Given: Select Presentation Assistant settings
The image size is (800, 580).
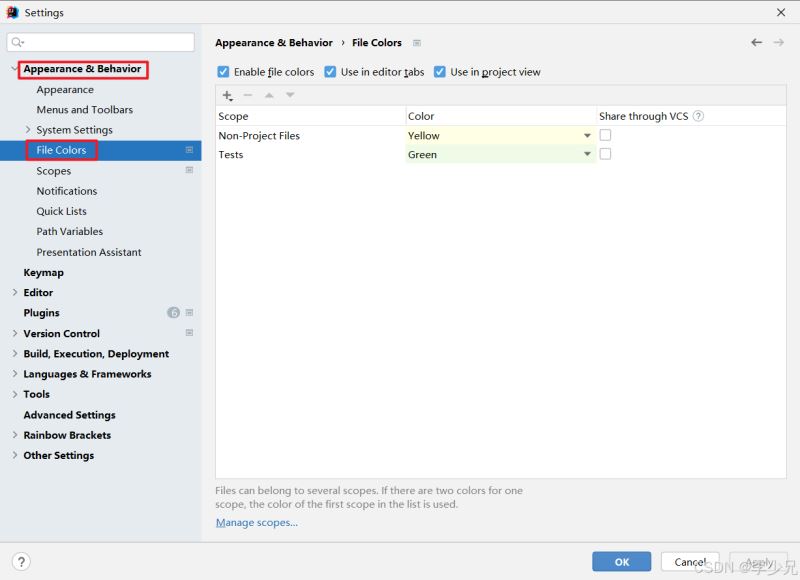Looking at the screenshot, I should (89, 252).
